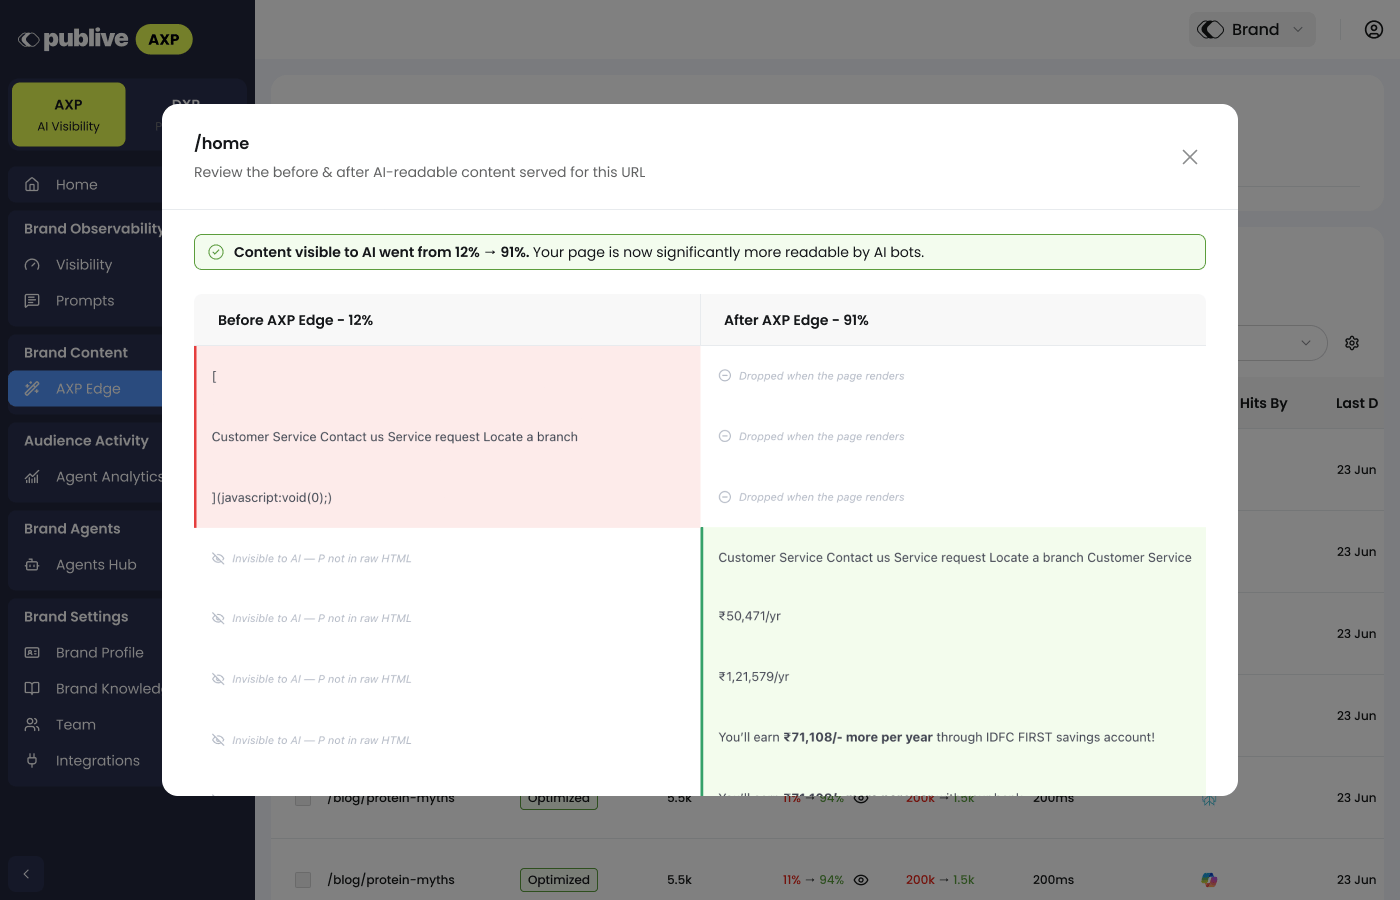Click the Brand Profile card icon
The height and width of the screenshot is (900, 1400).
32,653
